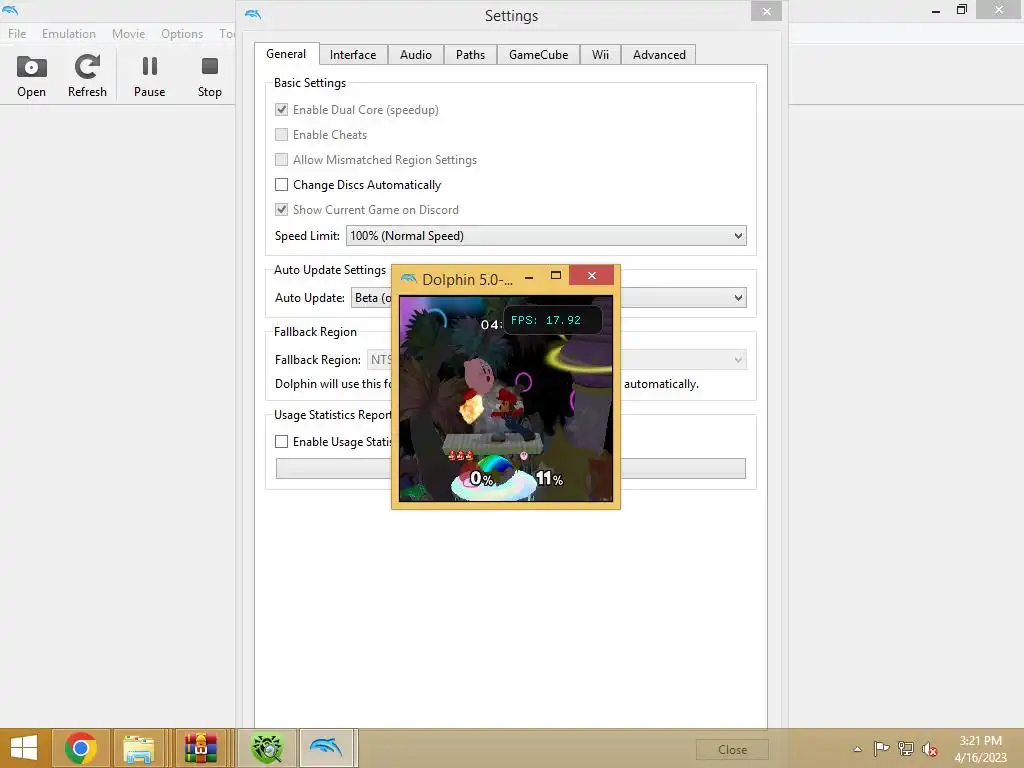The height and width of the screenshot is (768, 1024).
Task: Toggle Show Current Game on Discord
Action: tap(281, 210)
